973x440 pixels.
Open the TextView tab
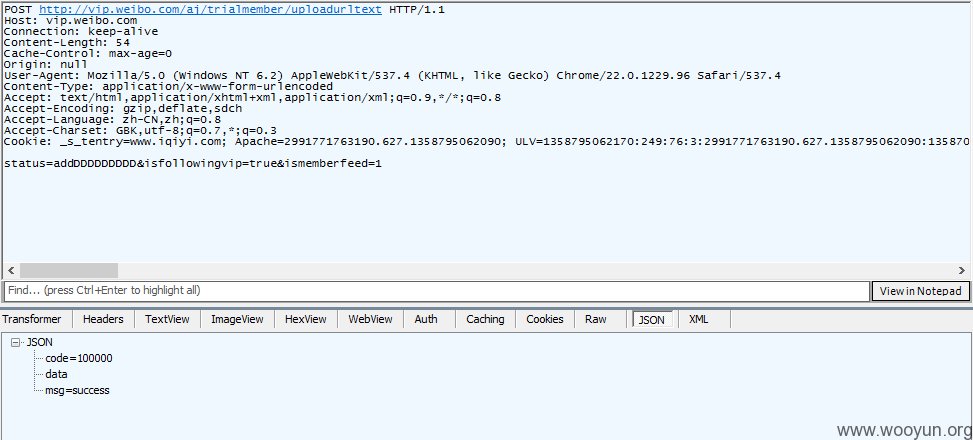click(x=167, y=319)
